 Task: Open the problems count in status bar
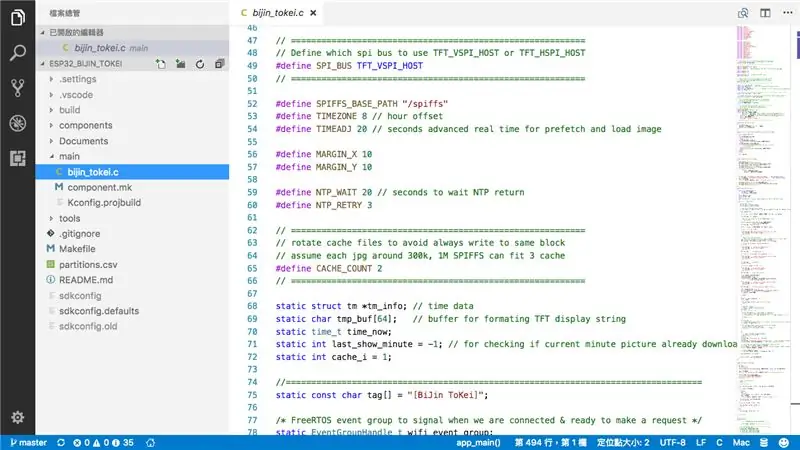pyautogui.click(x=103, y=442)
